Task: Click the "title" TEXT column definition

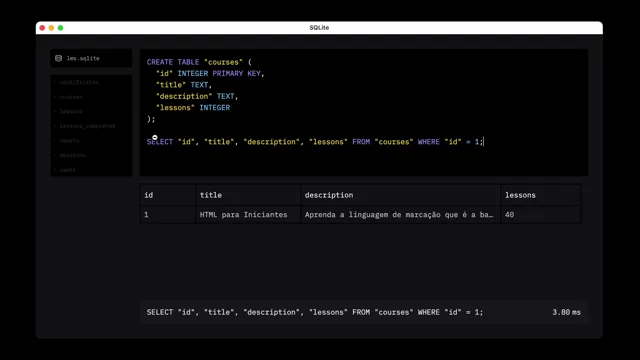Action: [x=184, y=85]
